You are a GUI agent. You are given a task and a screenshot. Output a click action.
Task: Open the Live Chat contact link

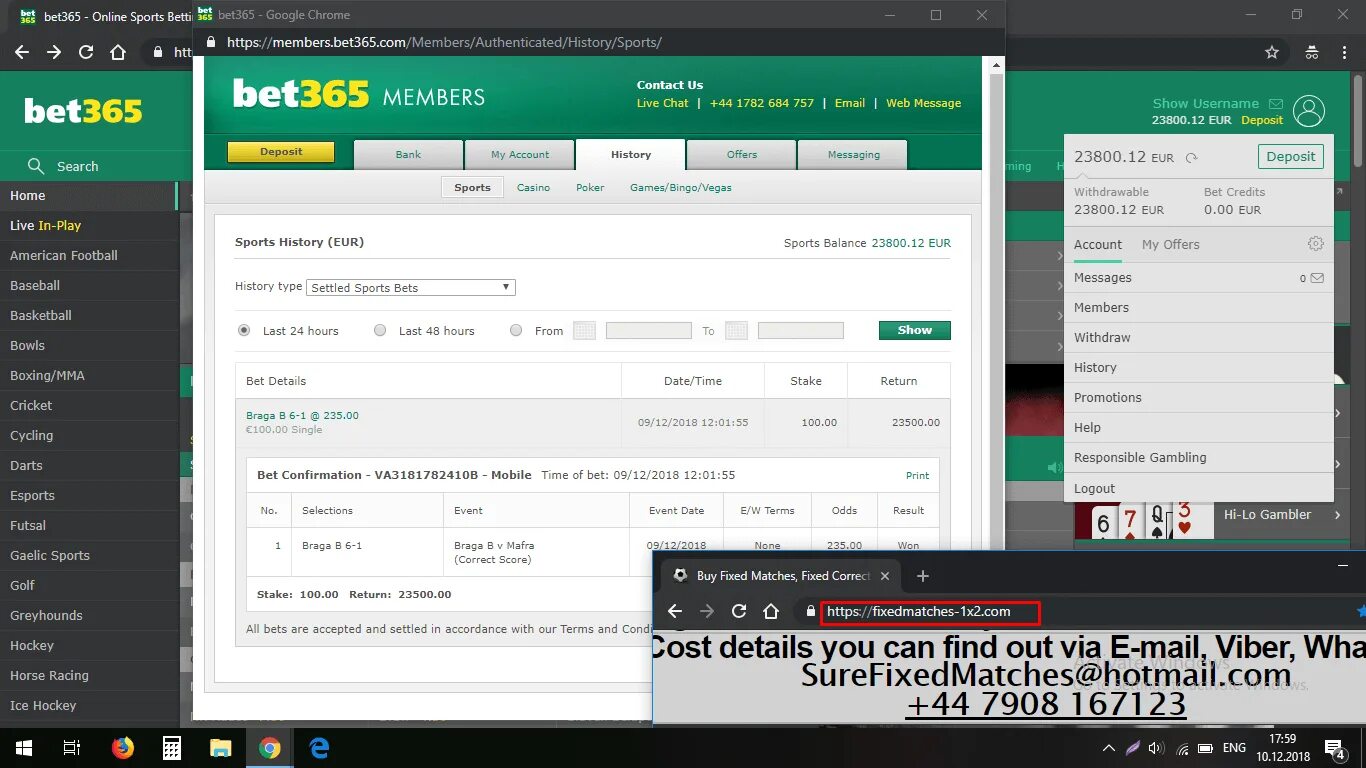click(662, 103)
